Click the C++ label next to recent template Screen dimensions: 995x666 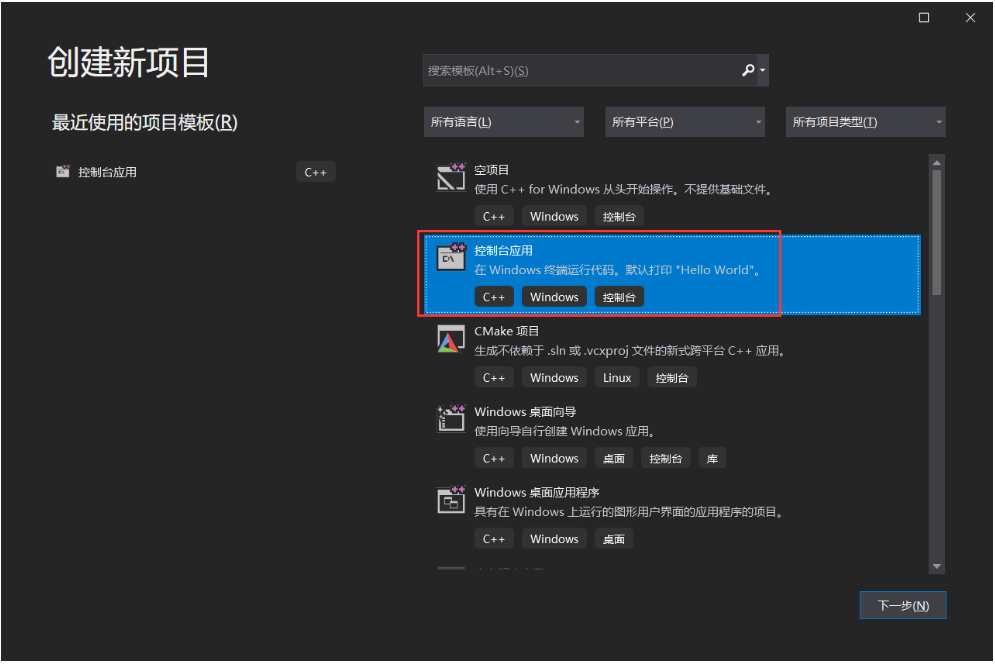point(315,171)
